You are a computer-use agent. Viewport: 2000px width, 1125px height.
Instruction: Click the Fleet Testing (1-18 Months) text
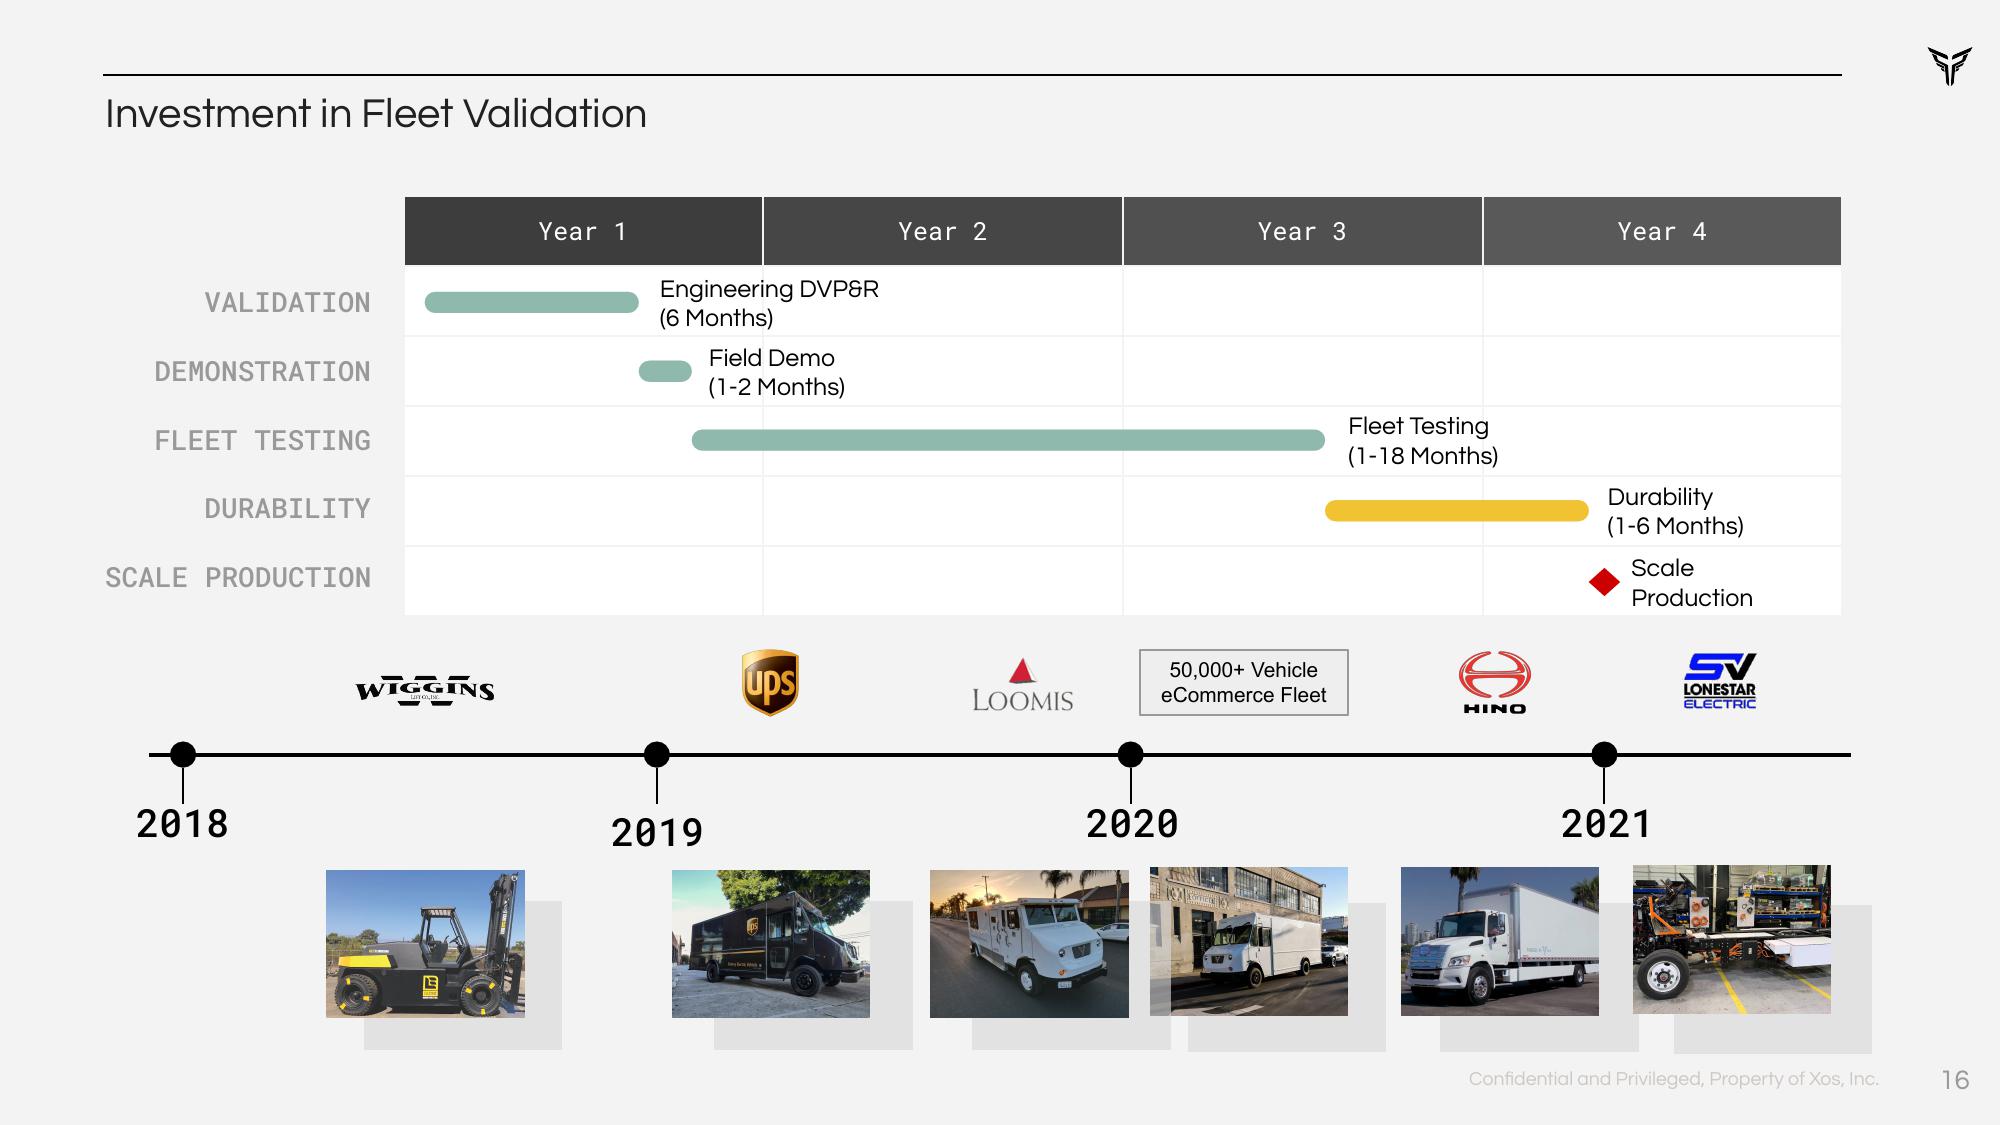(1423, 441)
